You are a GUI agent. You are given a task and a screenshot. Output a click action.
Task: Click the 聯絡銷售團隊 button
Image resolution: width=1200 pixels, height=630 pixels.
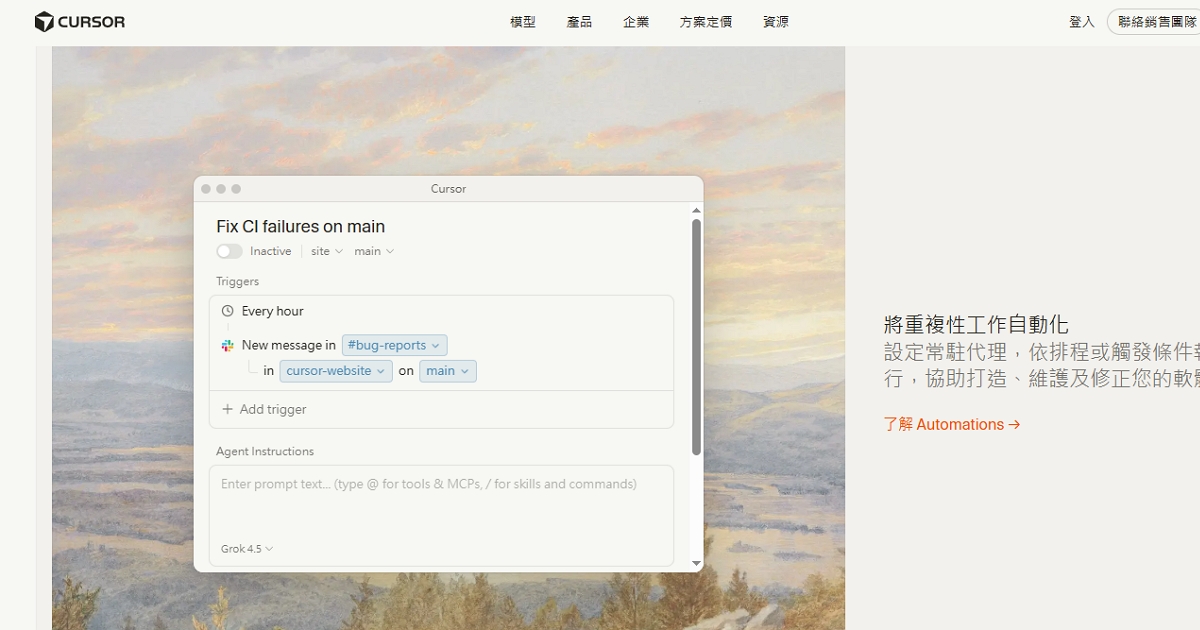1154,22
